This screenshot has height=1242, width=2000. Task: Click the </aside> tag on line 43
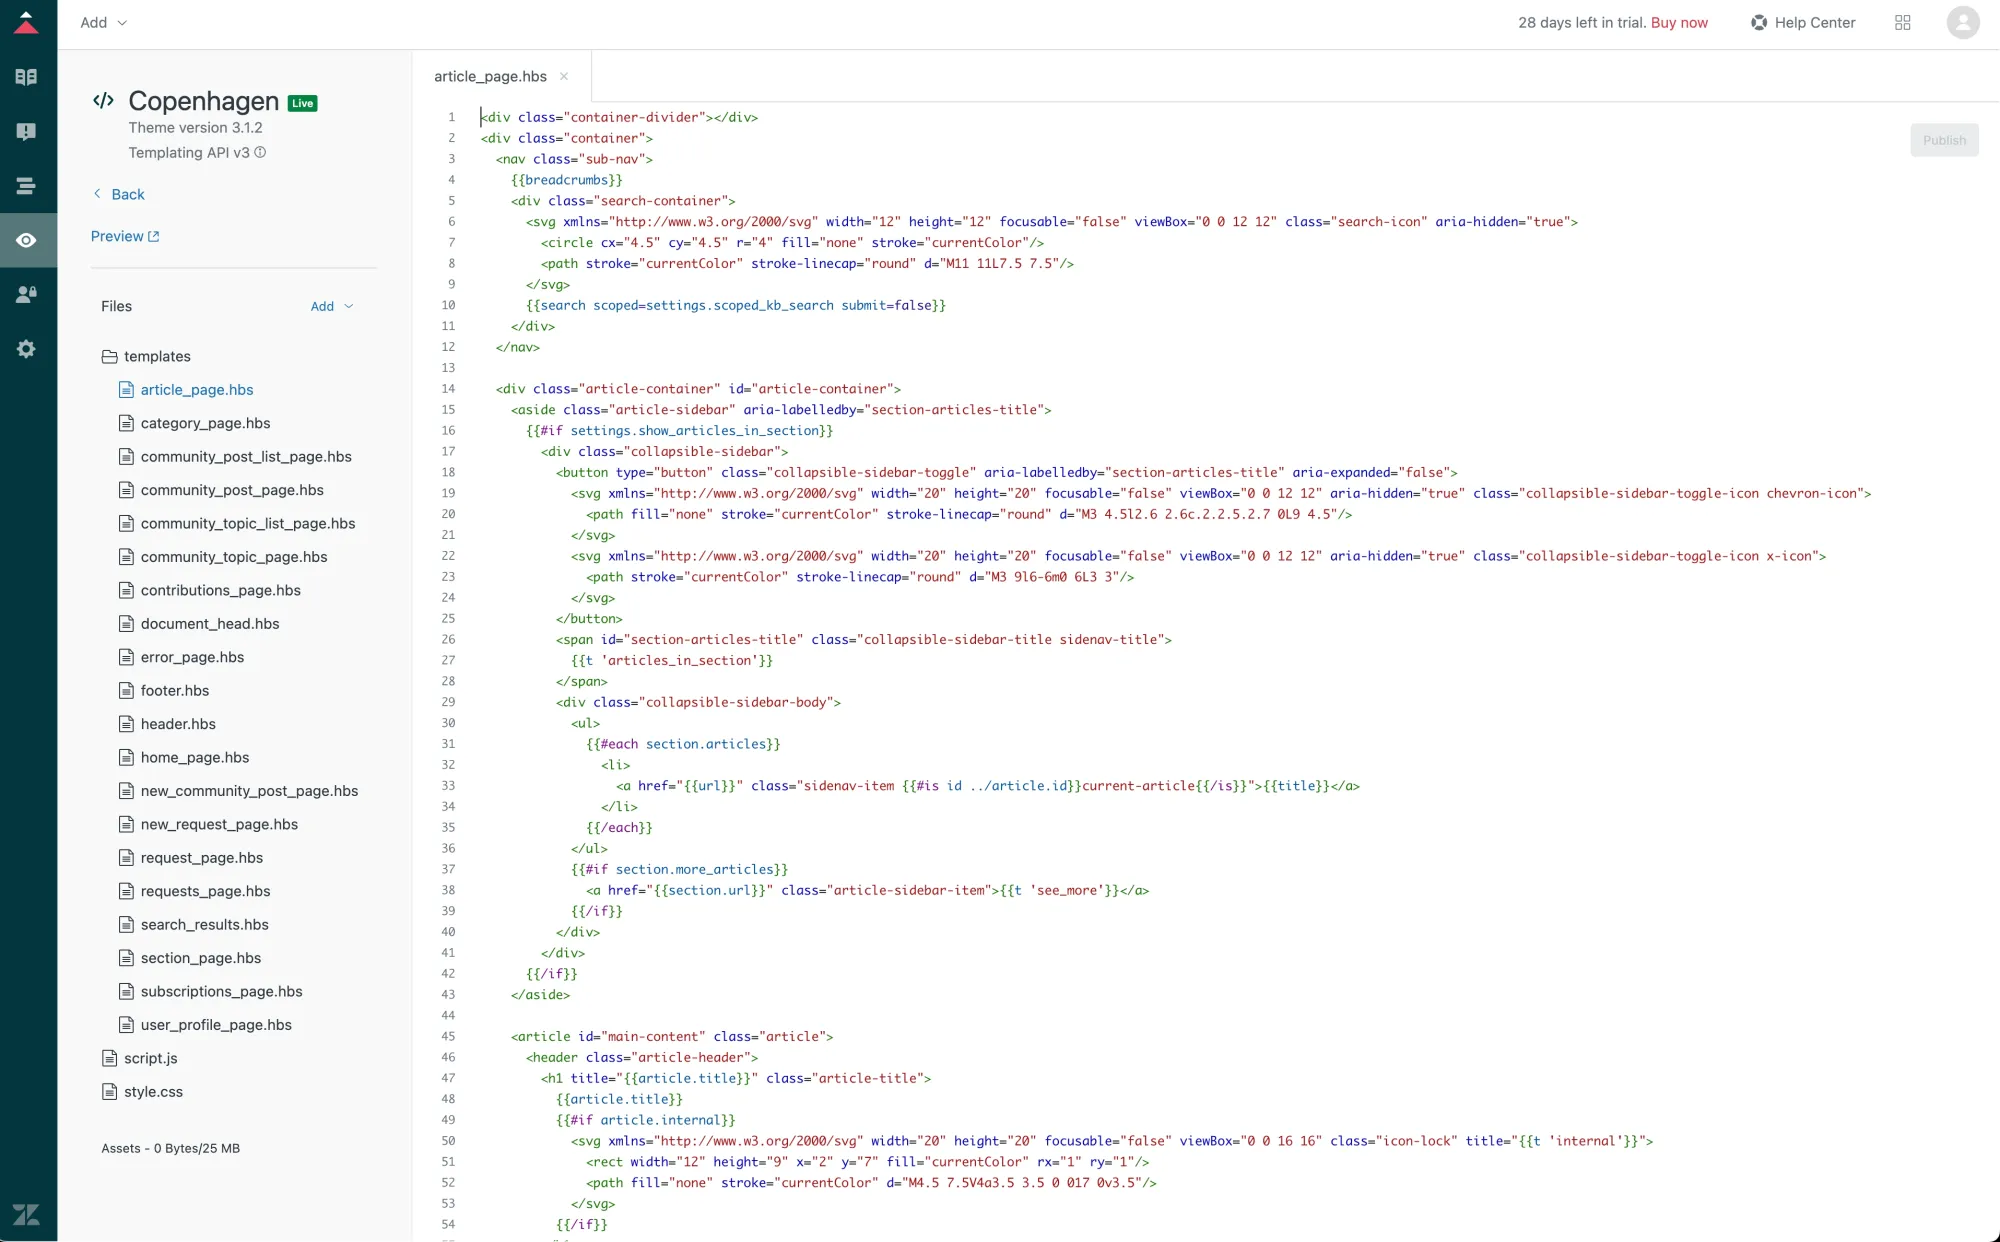(x=540, y=995)
